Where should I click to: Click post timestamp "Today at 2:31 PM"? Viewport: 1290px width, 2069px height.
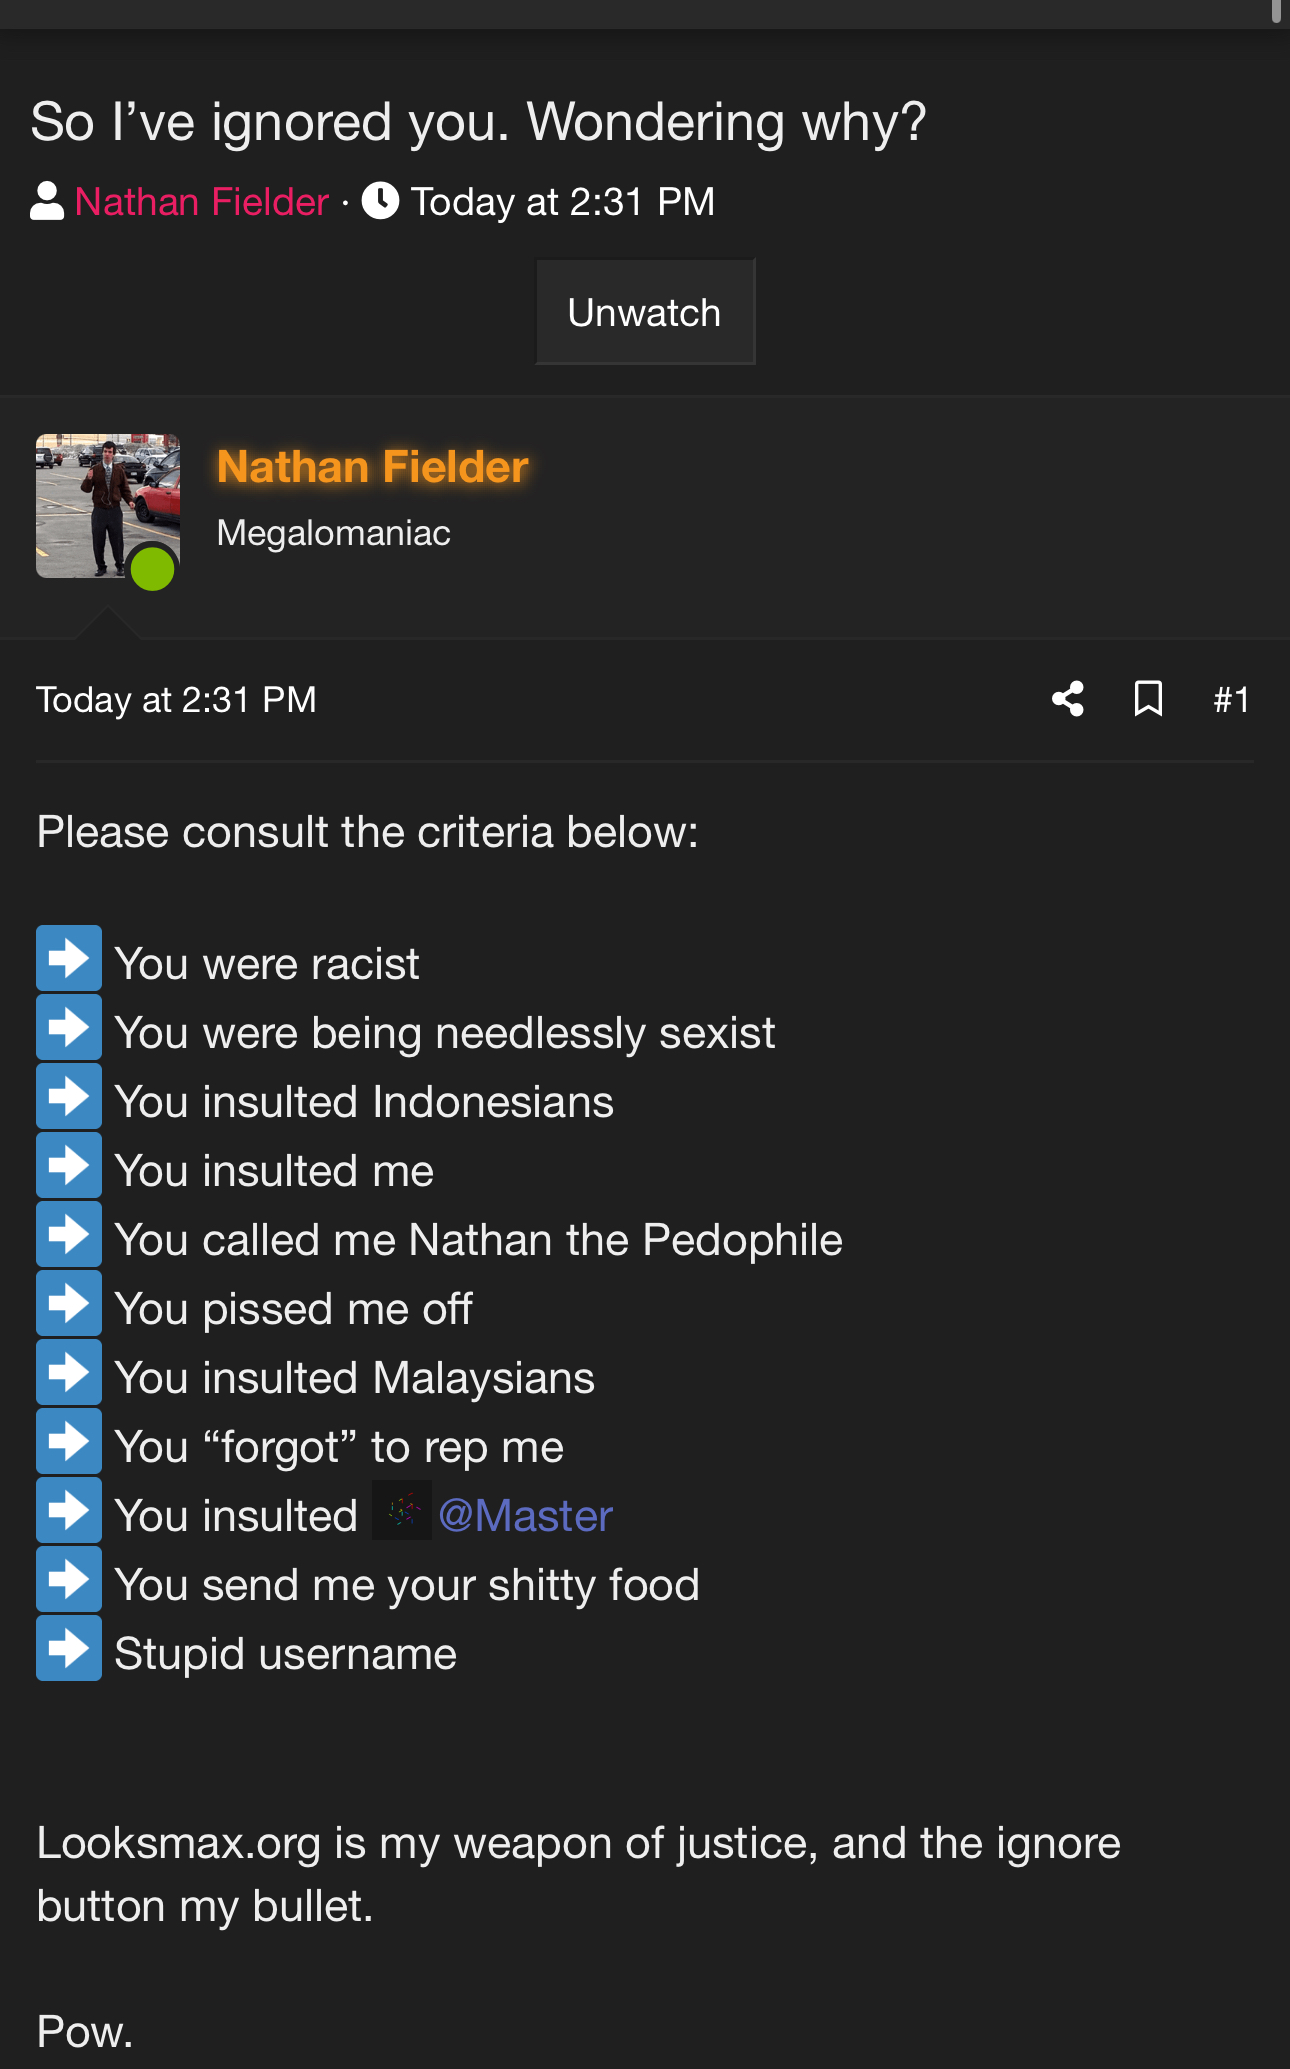pos(176,700)
